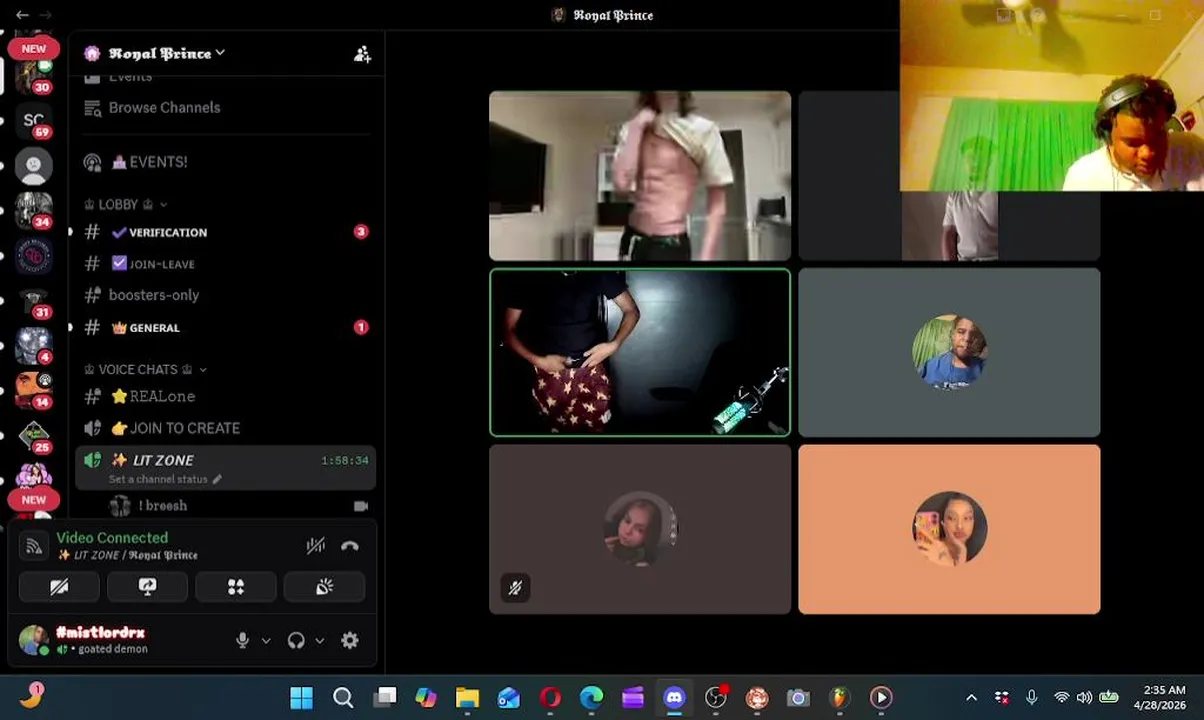
Task: Open the soundboard button
Action: (324, 587)
